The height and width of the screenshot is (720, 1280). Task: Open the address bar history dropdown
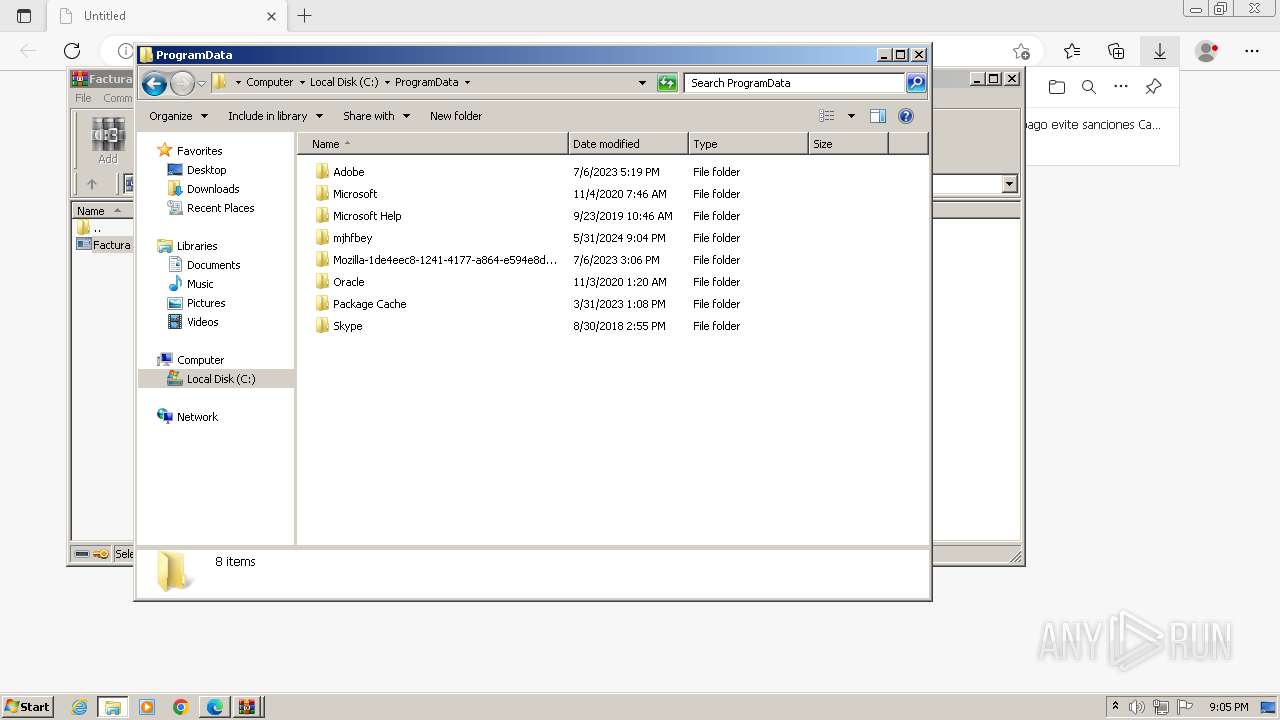[x=642, y=83]
